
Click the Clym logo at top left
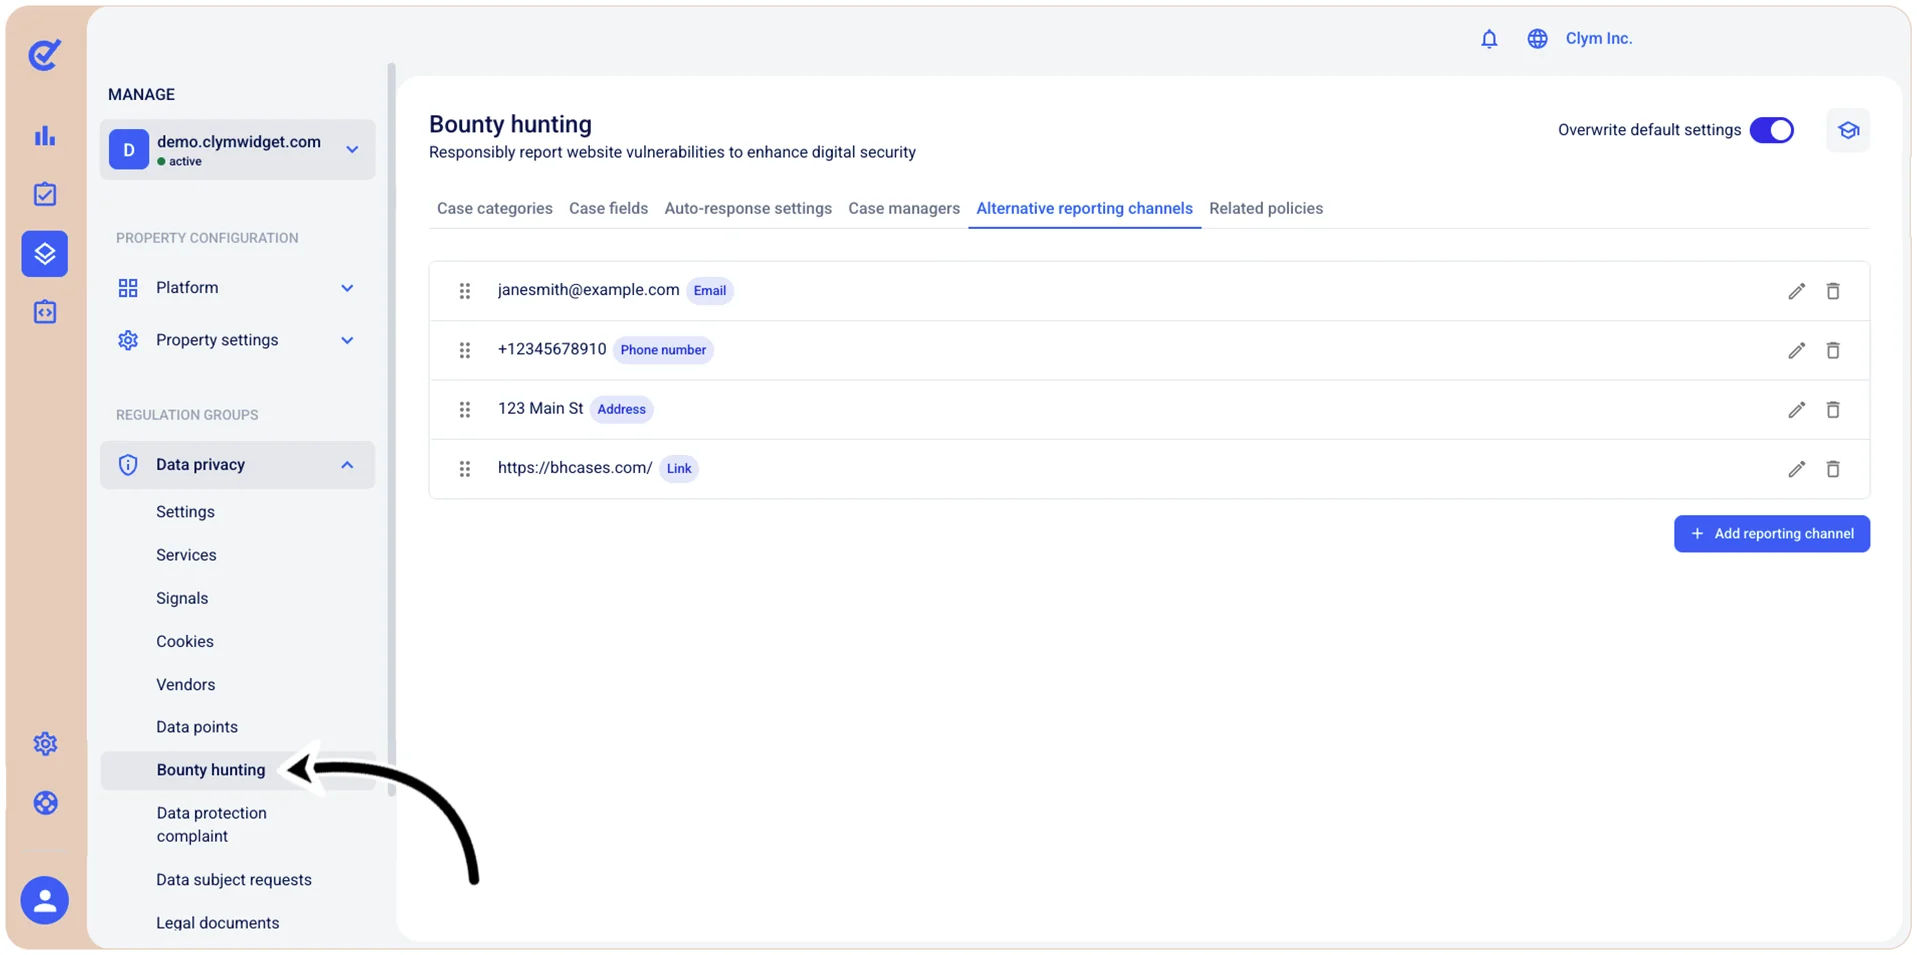click(x=45, y=54)
